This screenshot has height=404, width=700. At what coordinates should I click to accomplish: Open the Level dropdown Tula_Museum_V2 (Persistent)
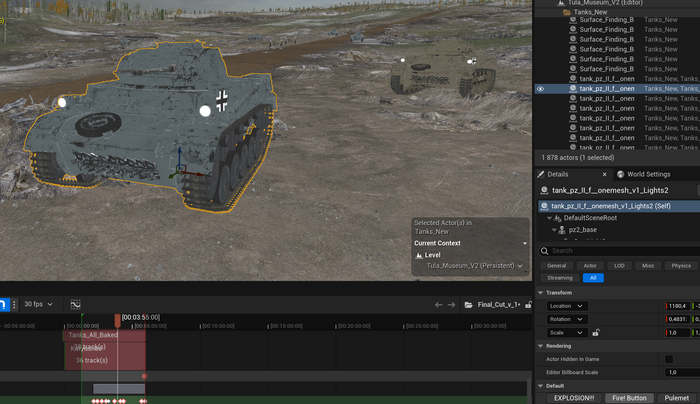(470, 266)
